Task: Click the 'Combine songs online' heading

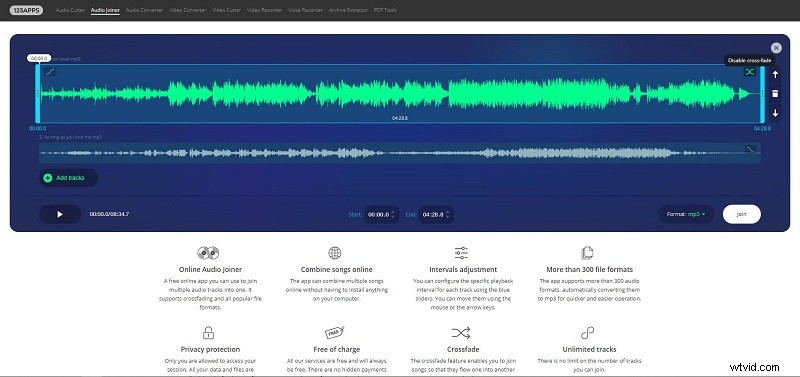Action: (337, 269)
